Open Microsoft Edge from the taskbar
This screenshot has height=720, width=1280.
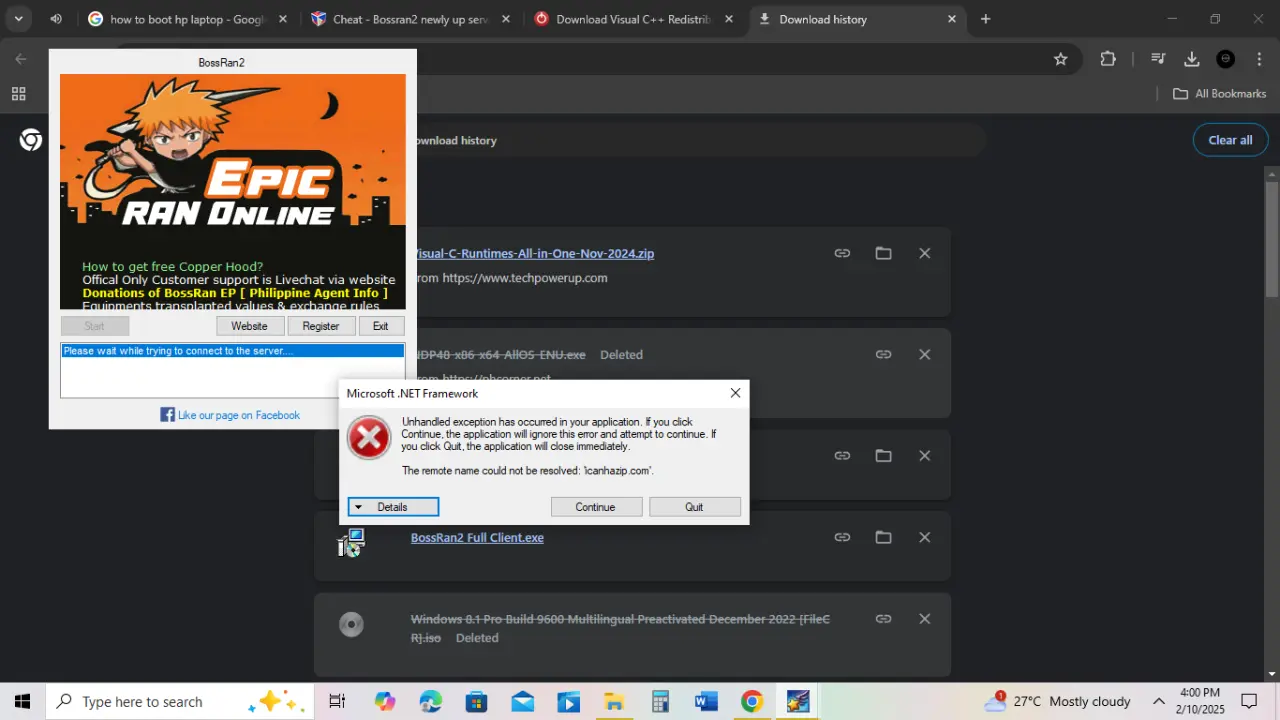click(431, 701)
